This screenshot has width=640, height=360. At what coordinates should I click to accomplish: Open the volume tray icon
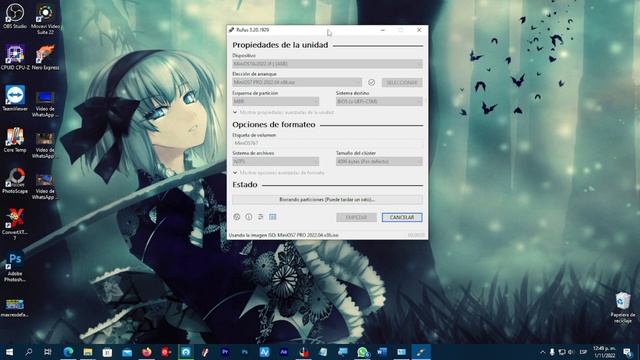(x=571, y=352)
